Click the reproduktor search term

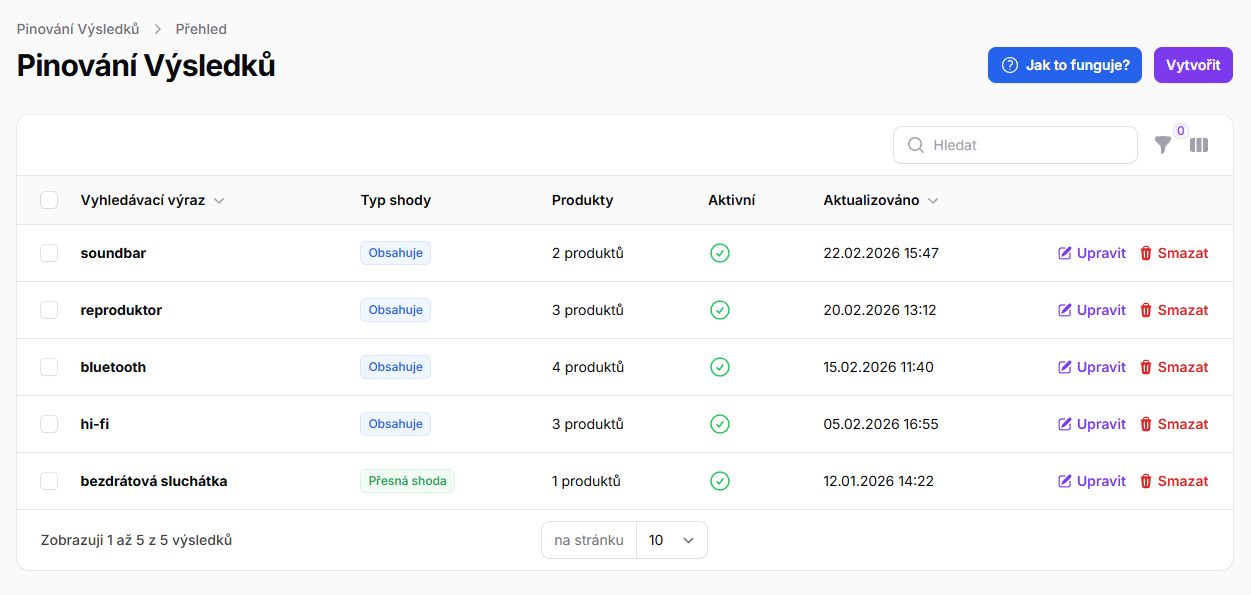(x=121, y=310)
